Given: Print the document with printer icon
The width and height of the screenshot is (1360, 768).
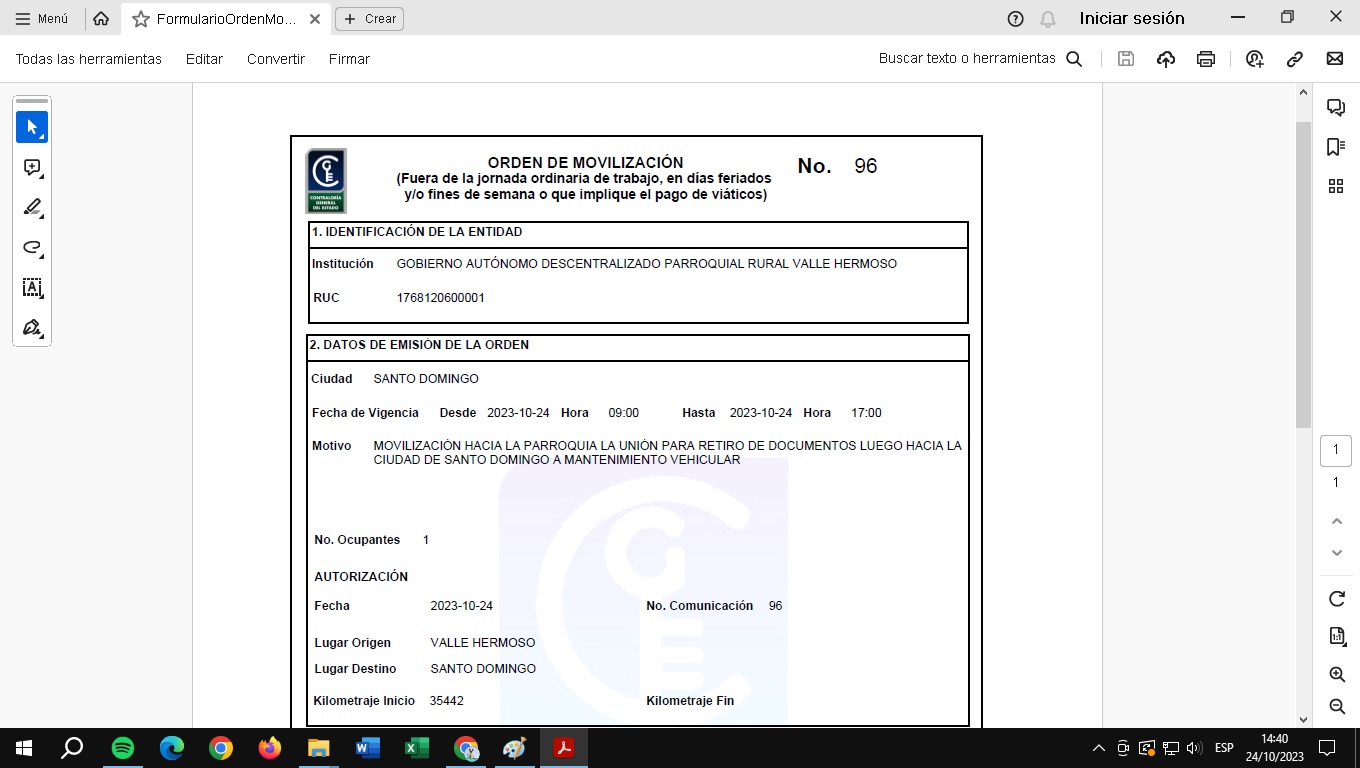Looking at the screenshot, I should point(1206,59).
